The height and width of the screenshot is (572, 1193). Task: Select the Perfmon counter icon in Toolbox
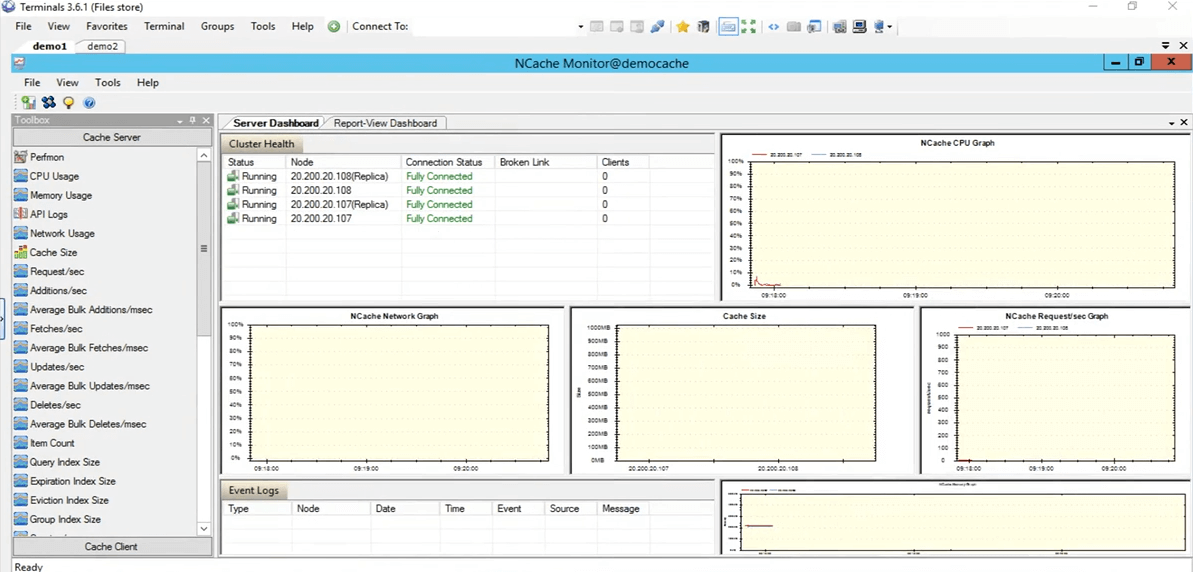pos(21,157)
